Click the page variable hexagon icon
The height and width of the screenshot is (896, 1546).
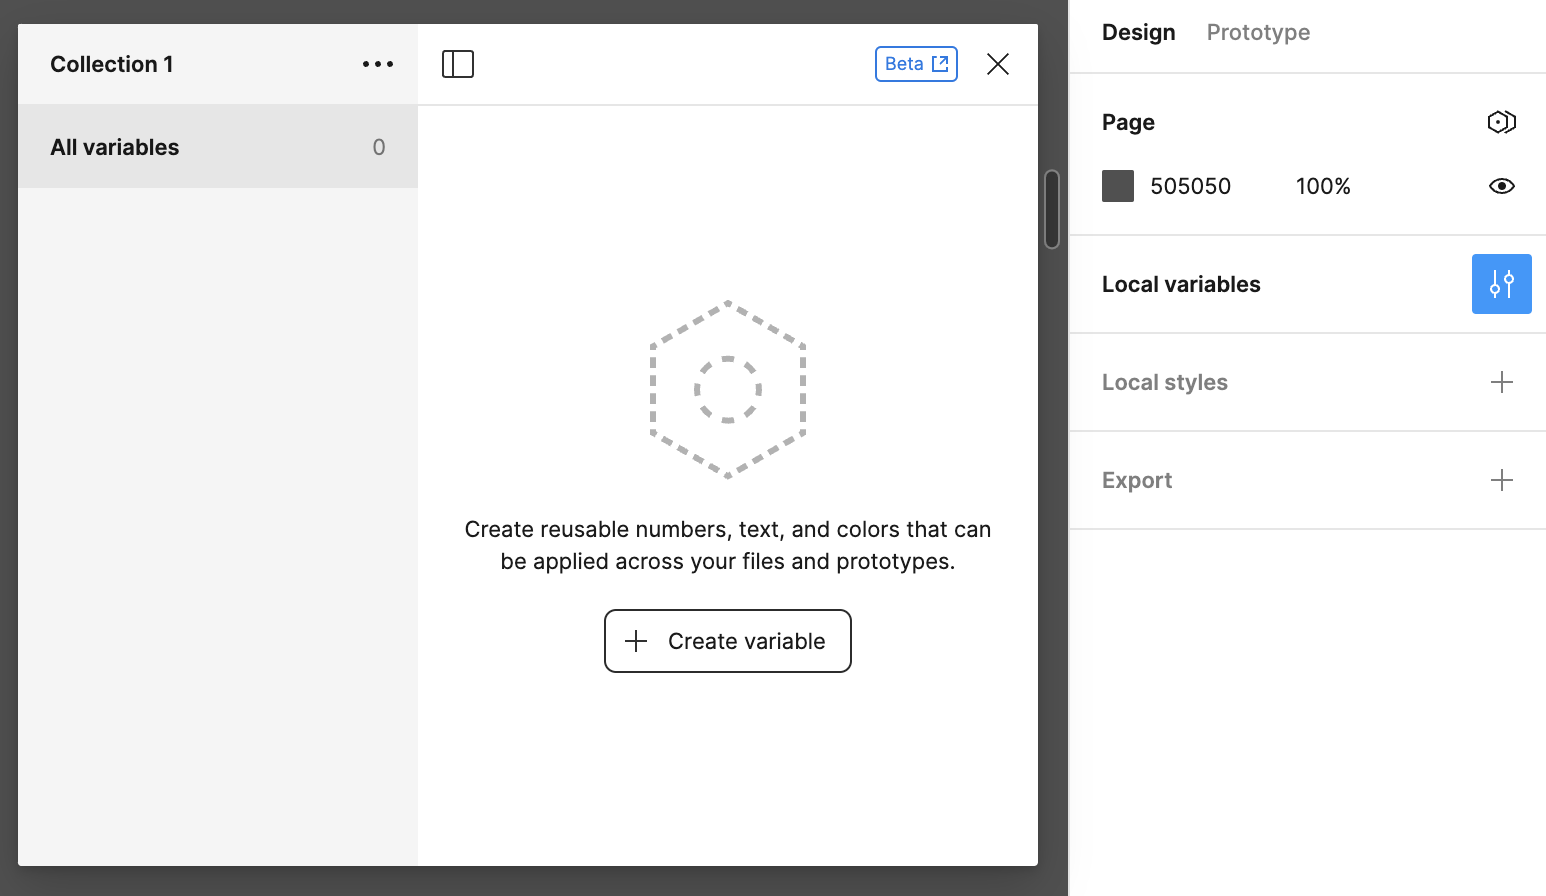[1501, 122]
